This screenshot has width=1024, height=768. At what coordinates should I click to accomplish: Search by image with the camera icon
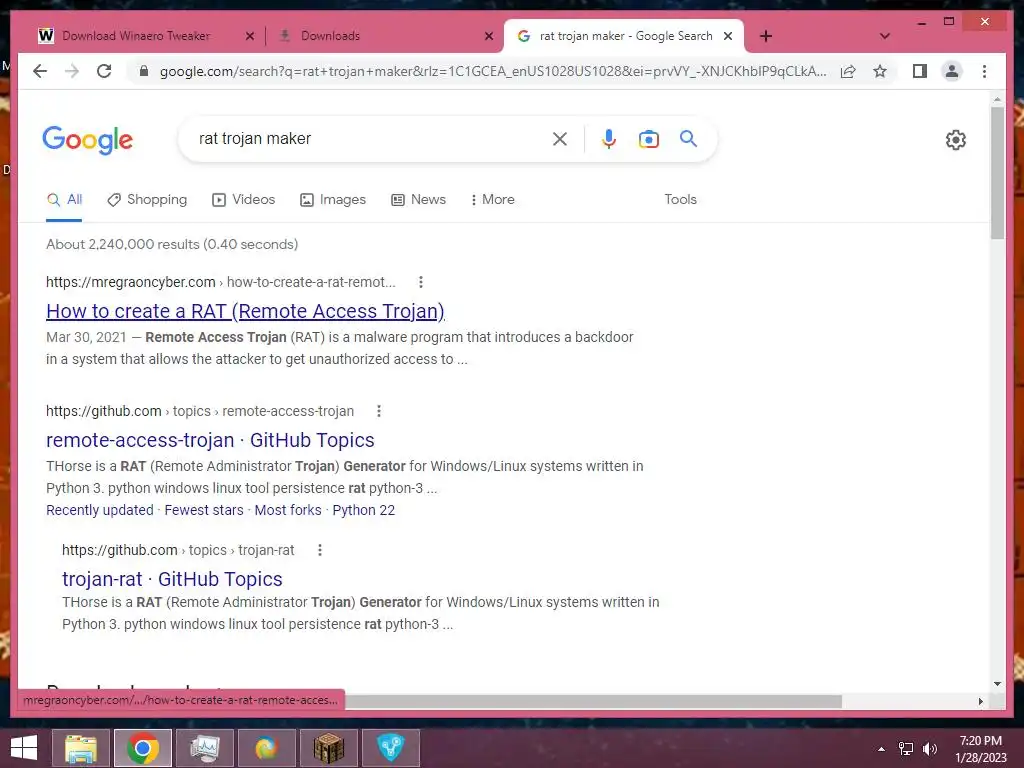648,138
